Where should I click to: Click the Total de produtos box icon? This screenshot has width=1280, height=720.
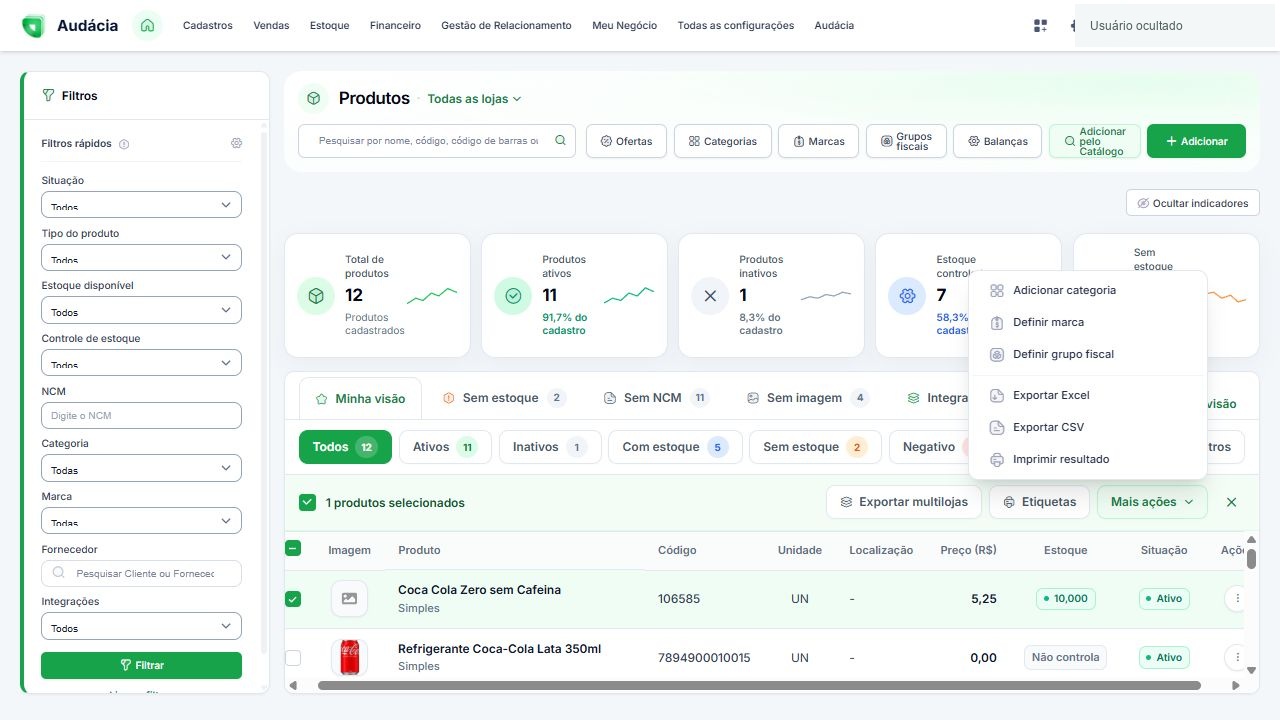316,296
